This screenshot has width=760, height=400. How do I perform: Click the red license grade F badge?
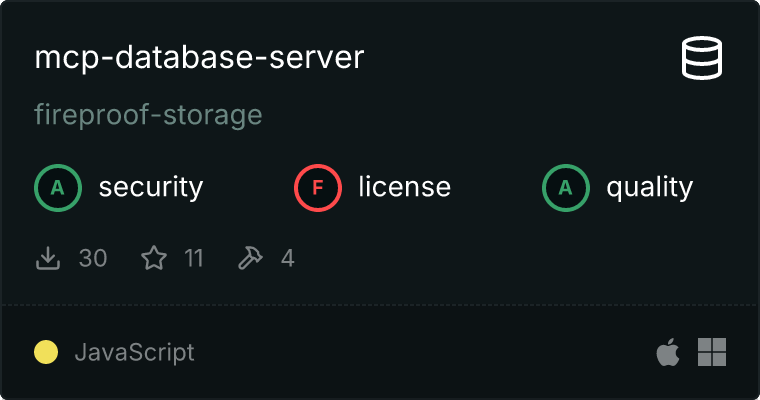pyautogui.click(x=318, y=187)
